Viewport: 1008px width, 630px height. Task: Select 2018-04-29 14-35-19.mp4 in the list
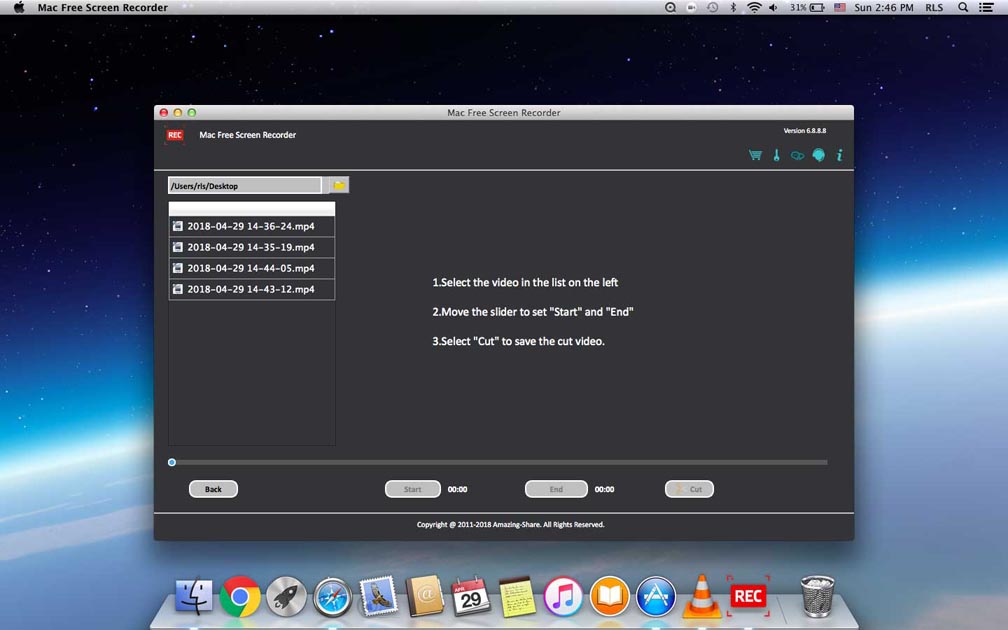[251, 247]
